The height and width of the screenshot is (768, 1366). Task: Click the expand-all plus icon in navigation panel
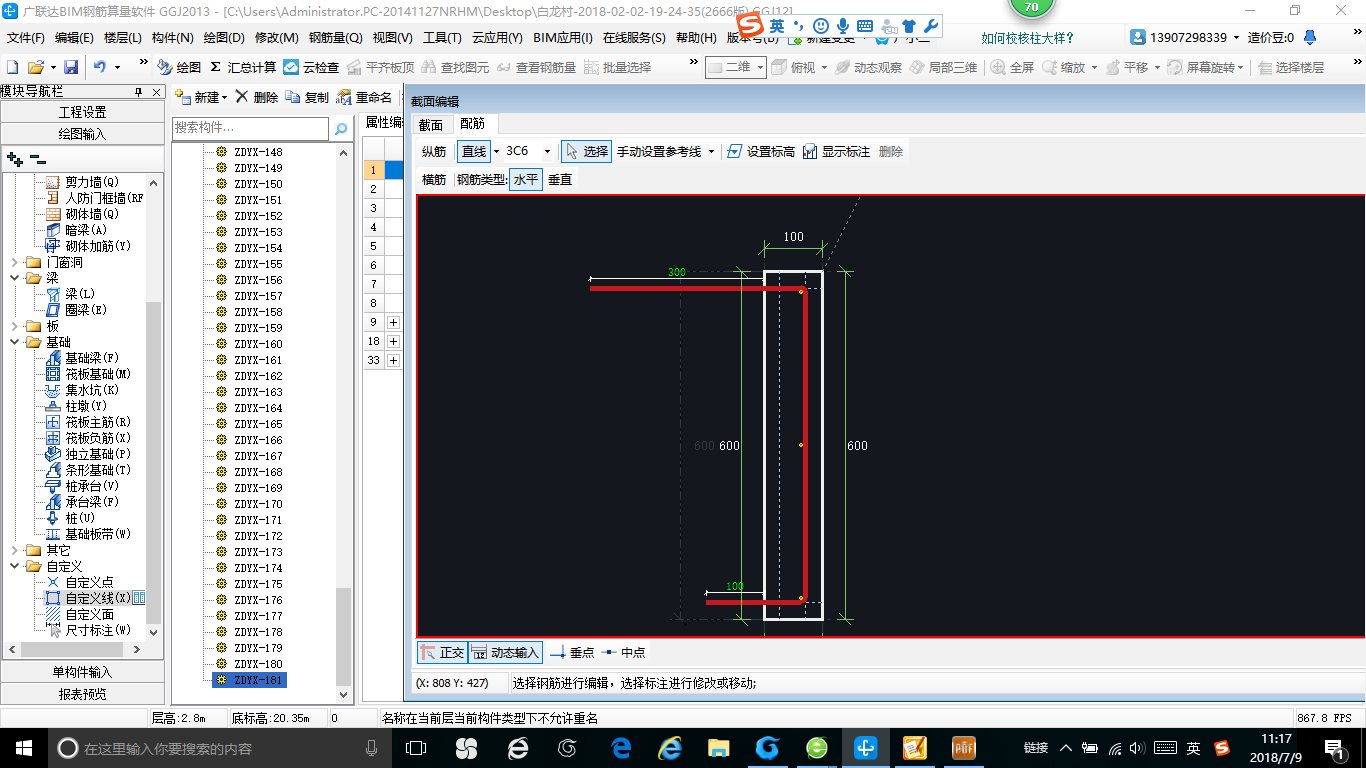(14, 158)
